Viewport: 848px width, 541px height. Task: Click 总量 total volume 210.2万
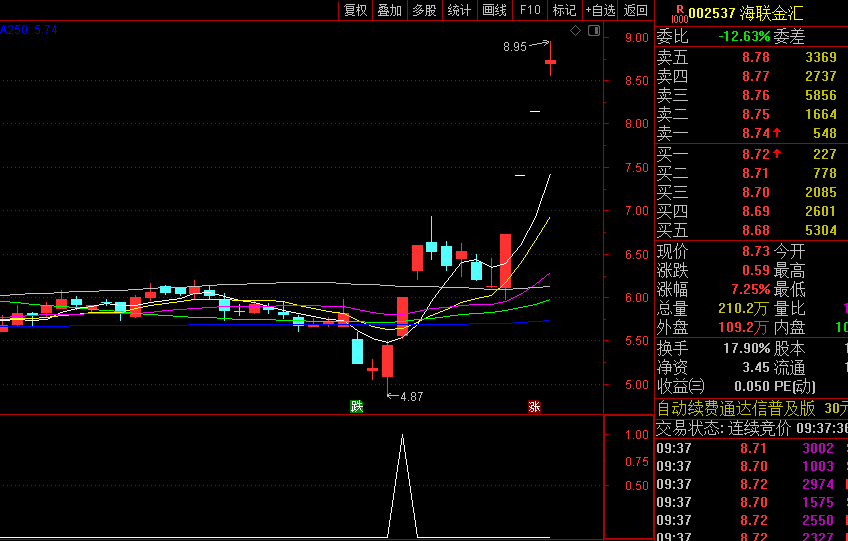click(x=743, y=308)
